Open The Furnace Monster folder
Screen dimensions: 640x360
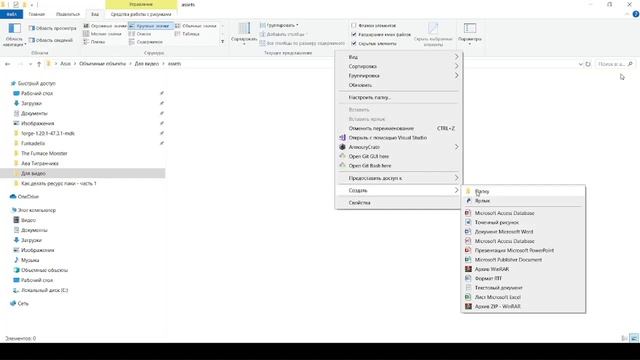(44, 153)
